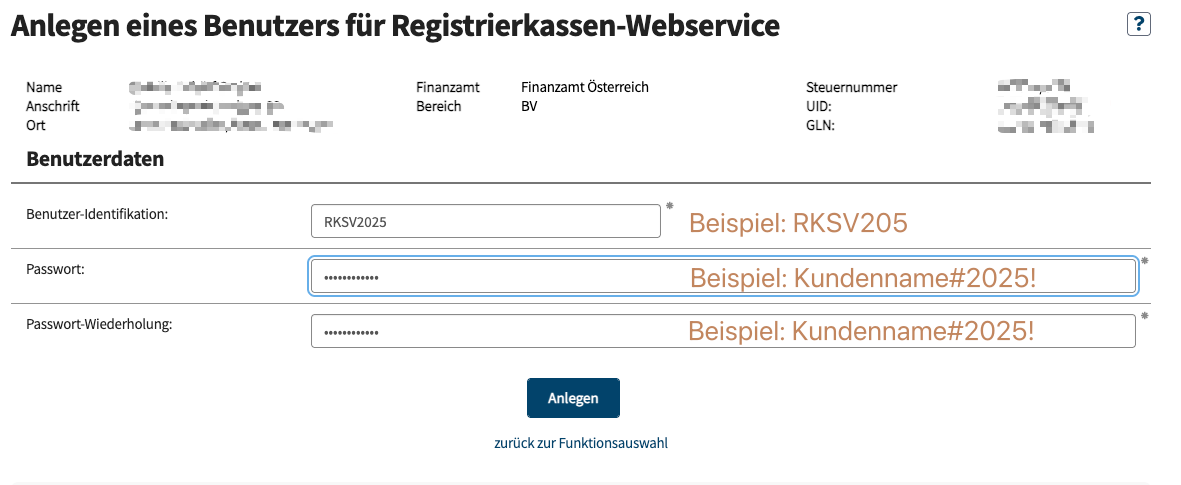Screen dimensions: 1181x485
Task: Click the Anlegen button
Action: pyautogui.click(x=573, y=398)
